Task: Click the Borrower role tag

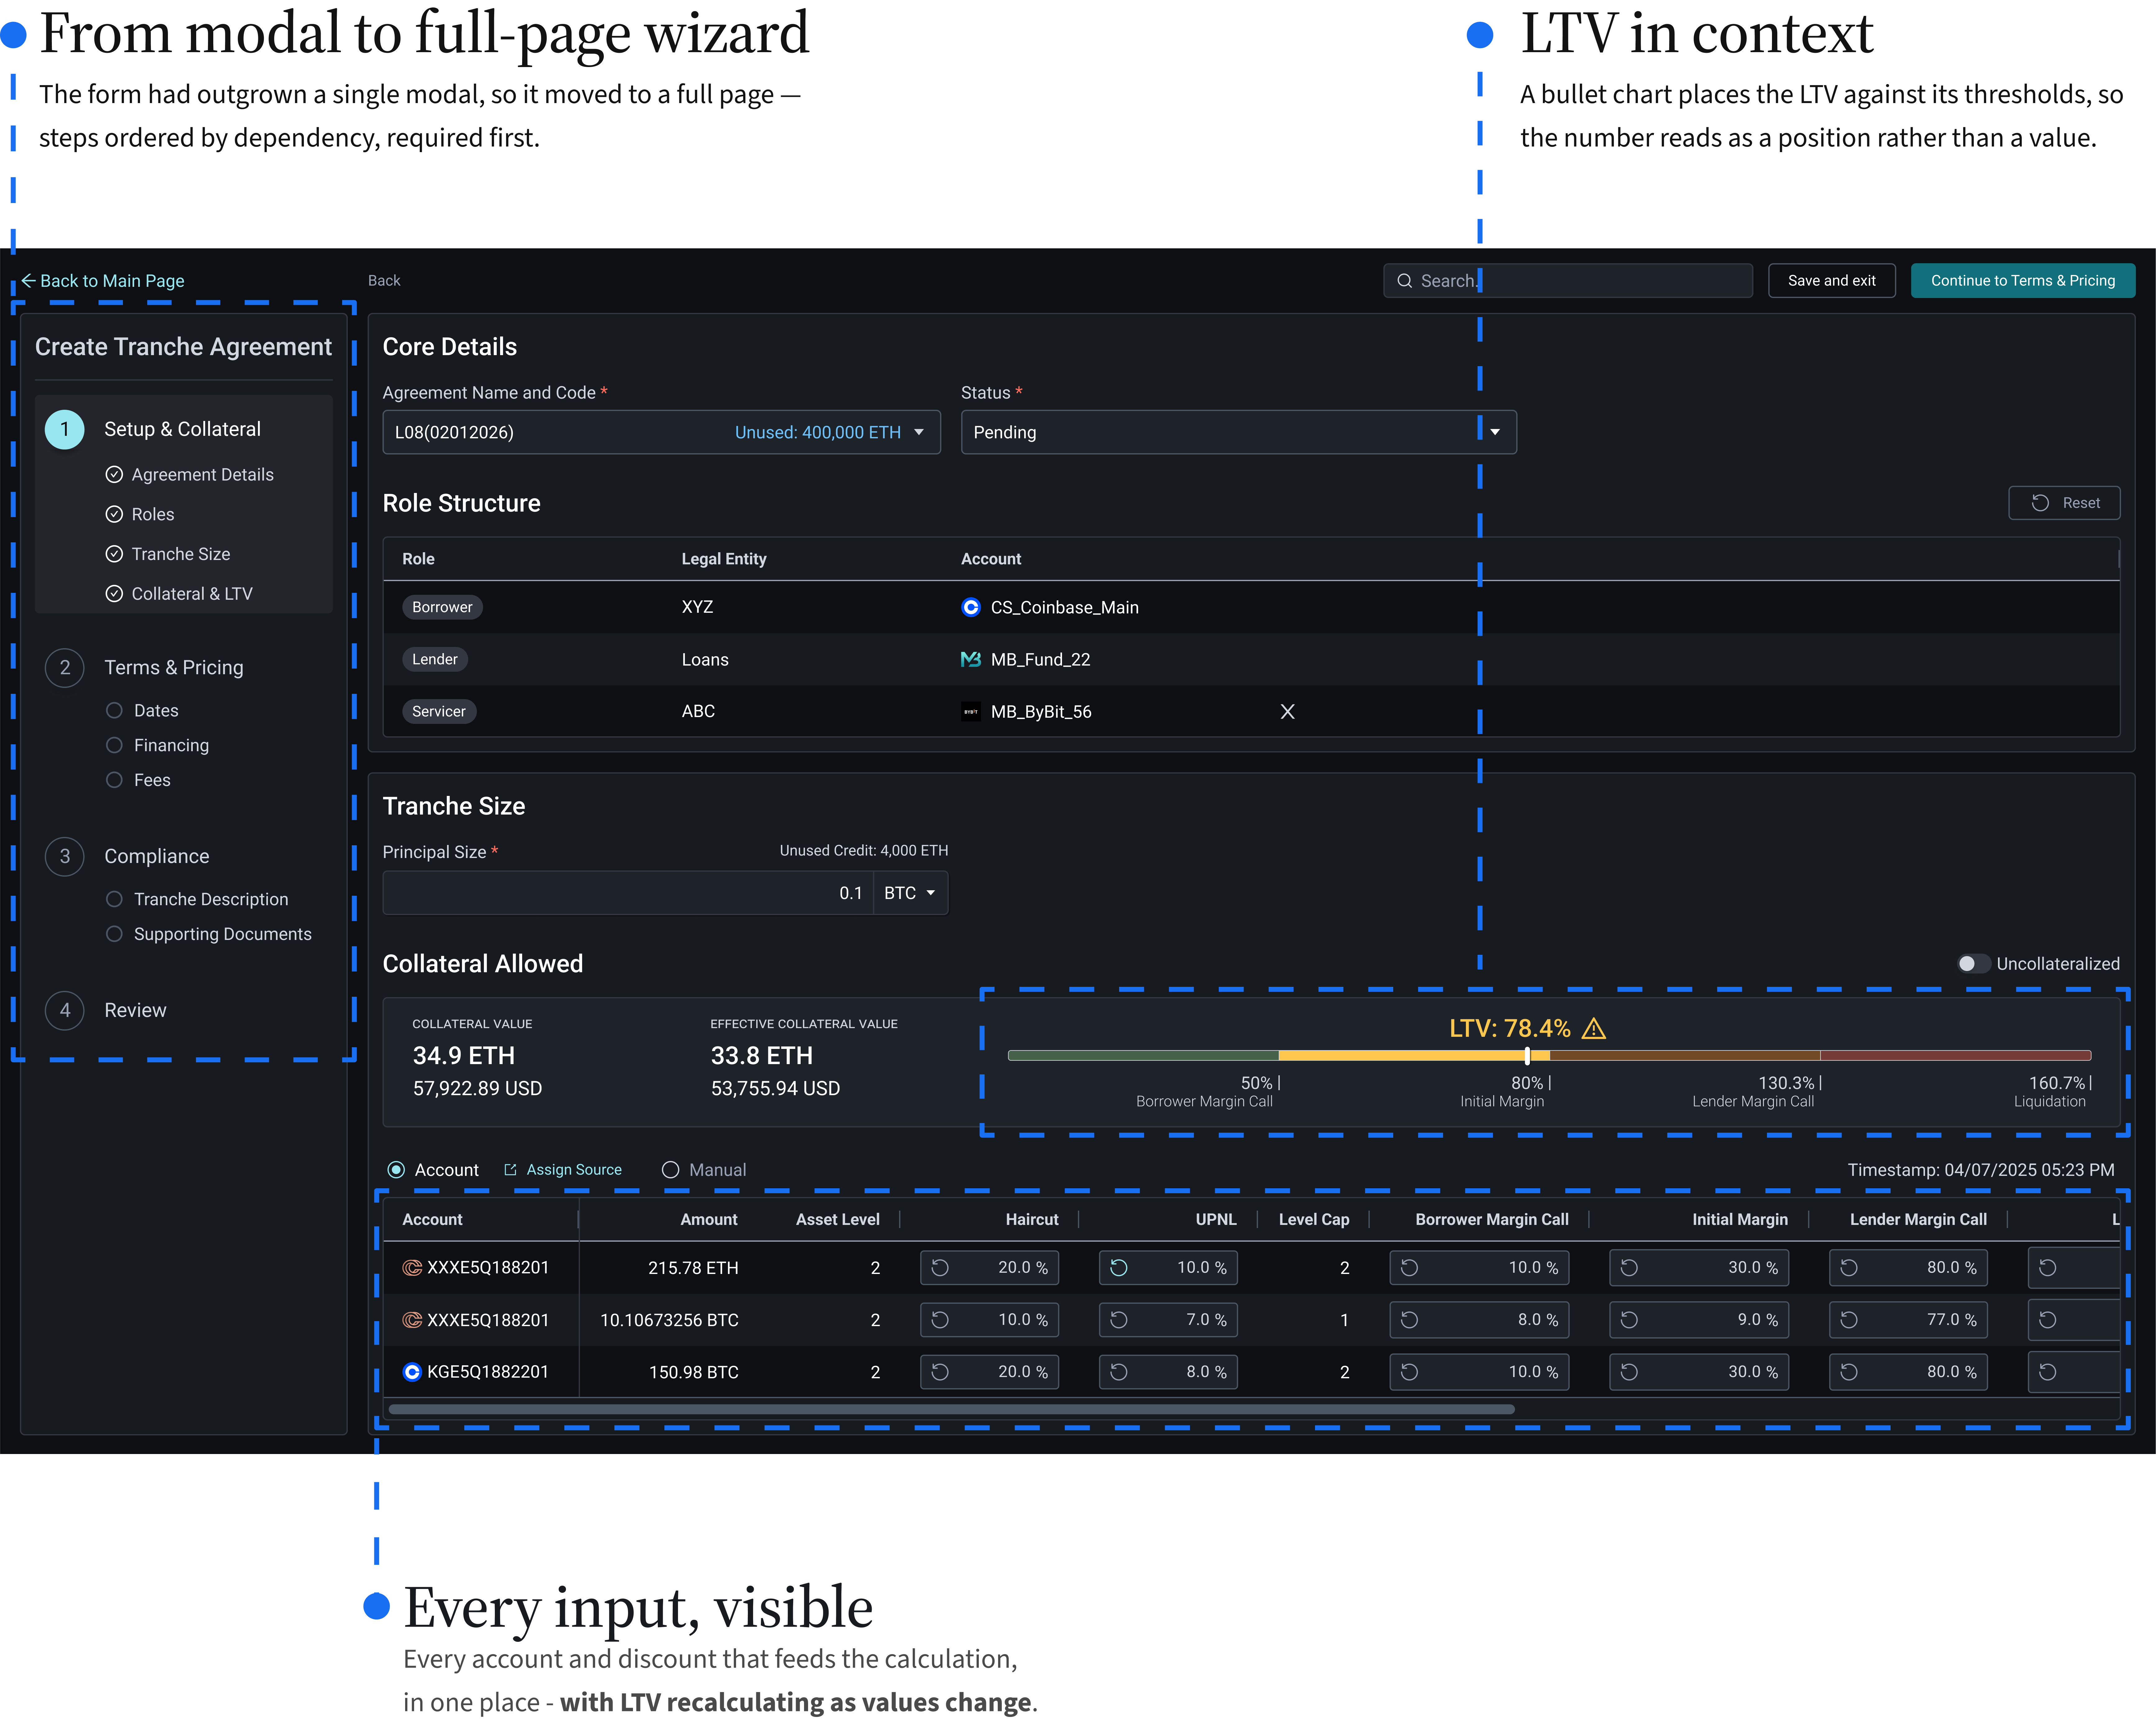Action: coord(442,607)
